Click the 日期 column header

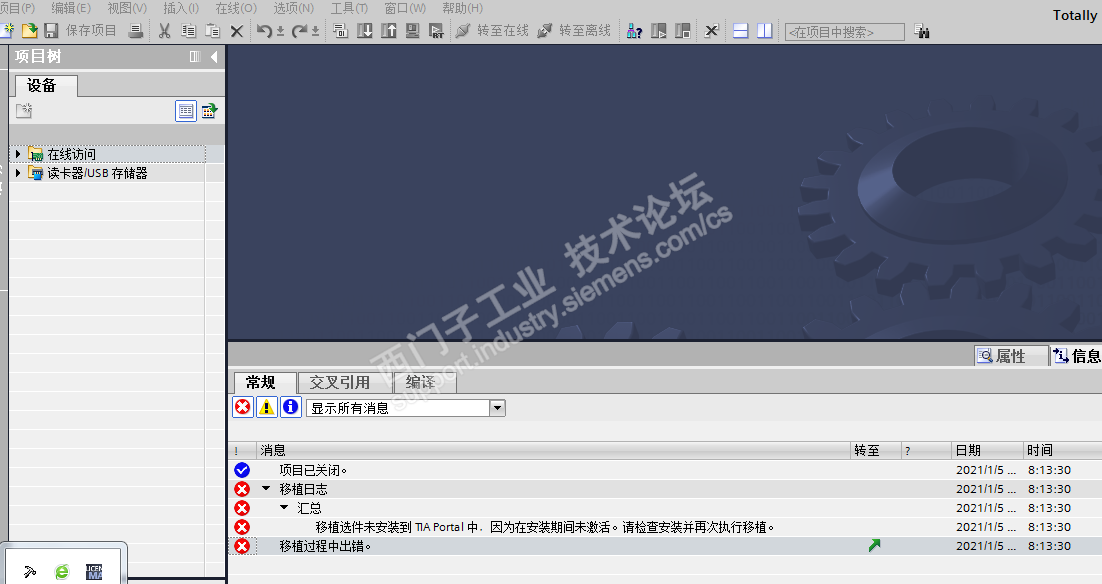(987, 450)
